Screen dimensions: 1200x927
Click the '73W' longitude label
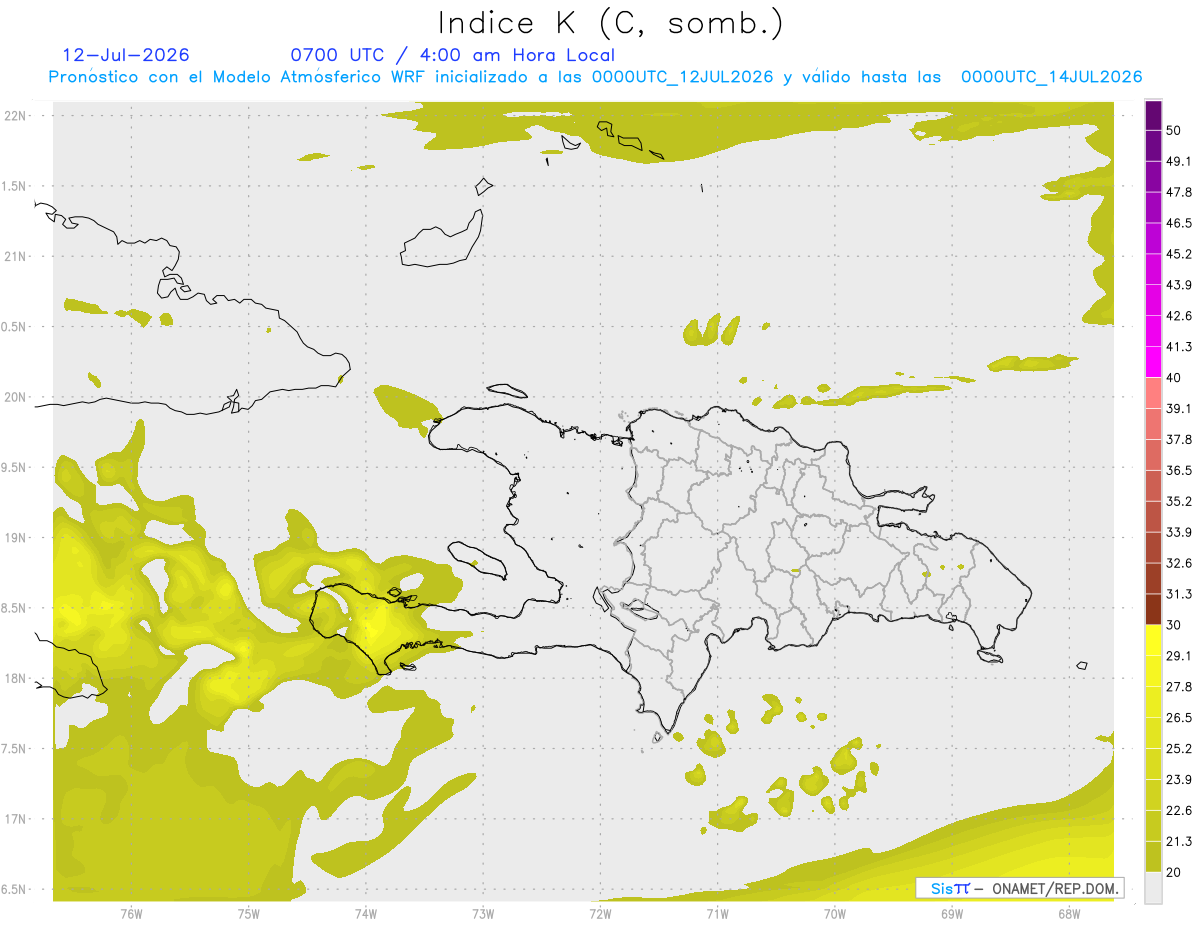[483, 913]
